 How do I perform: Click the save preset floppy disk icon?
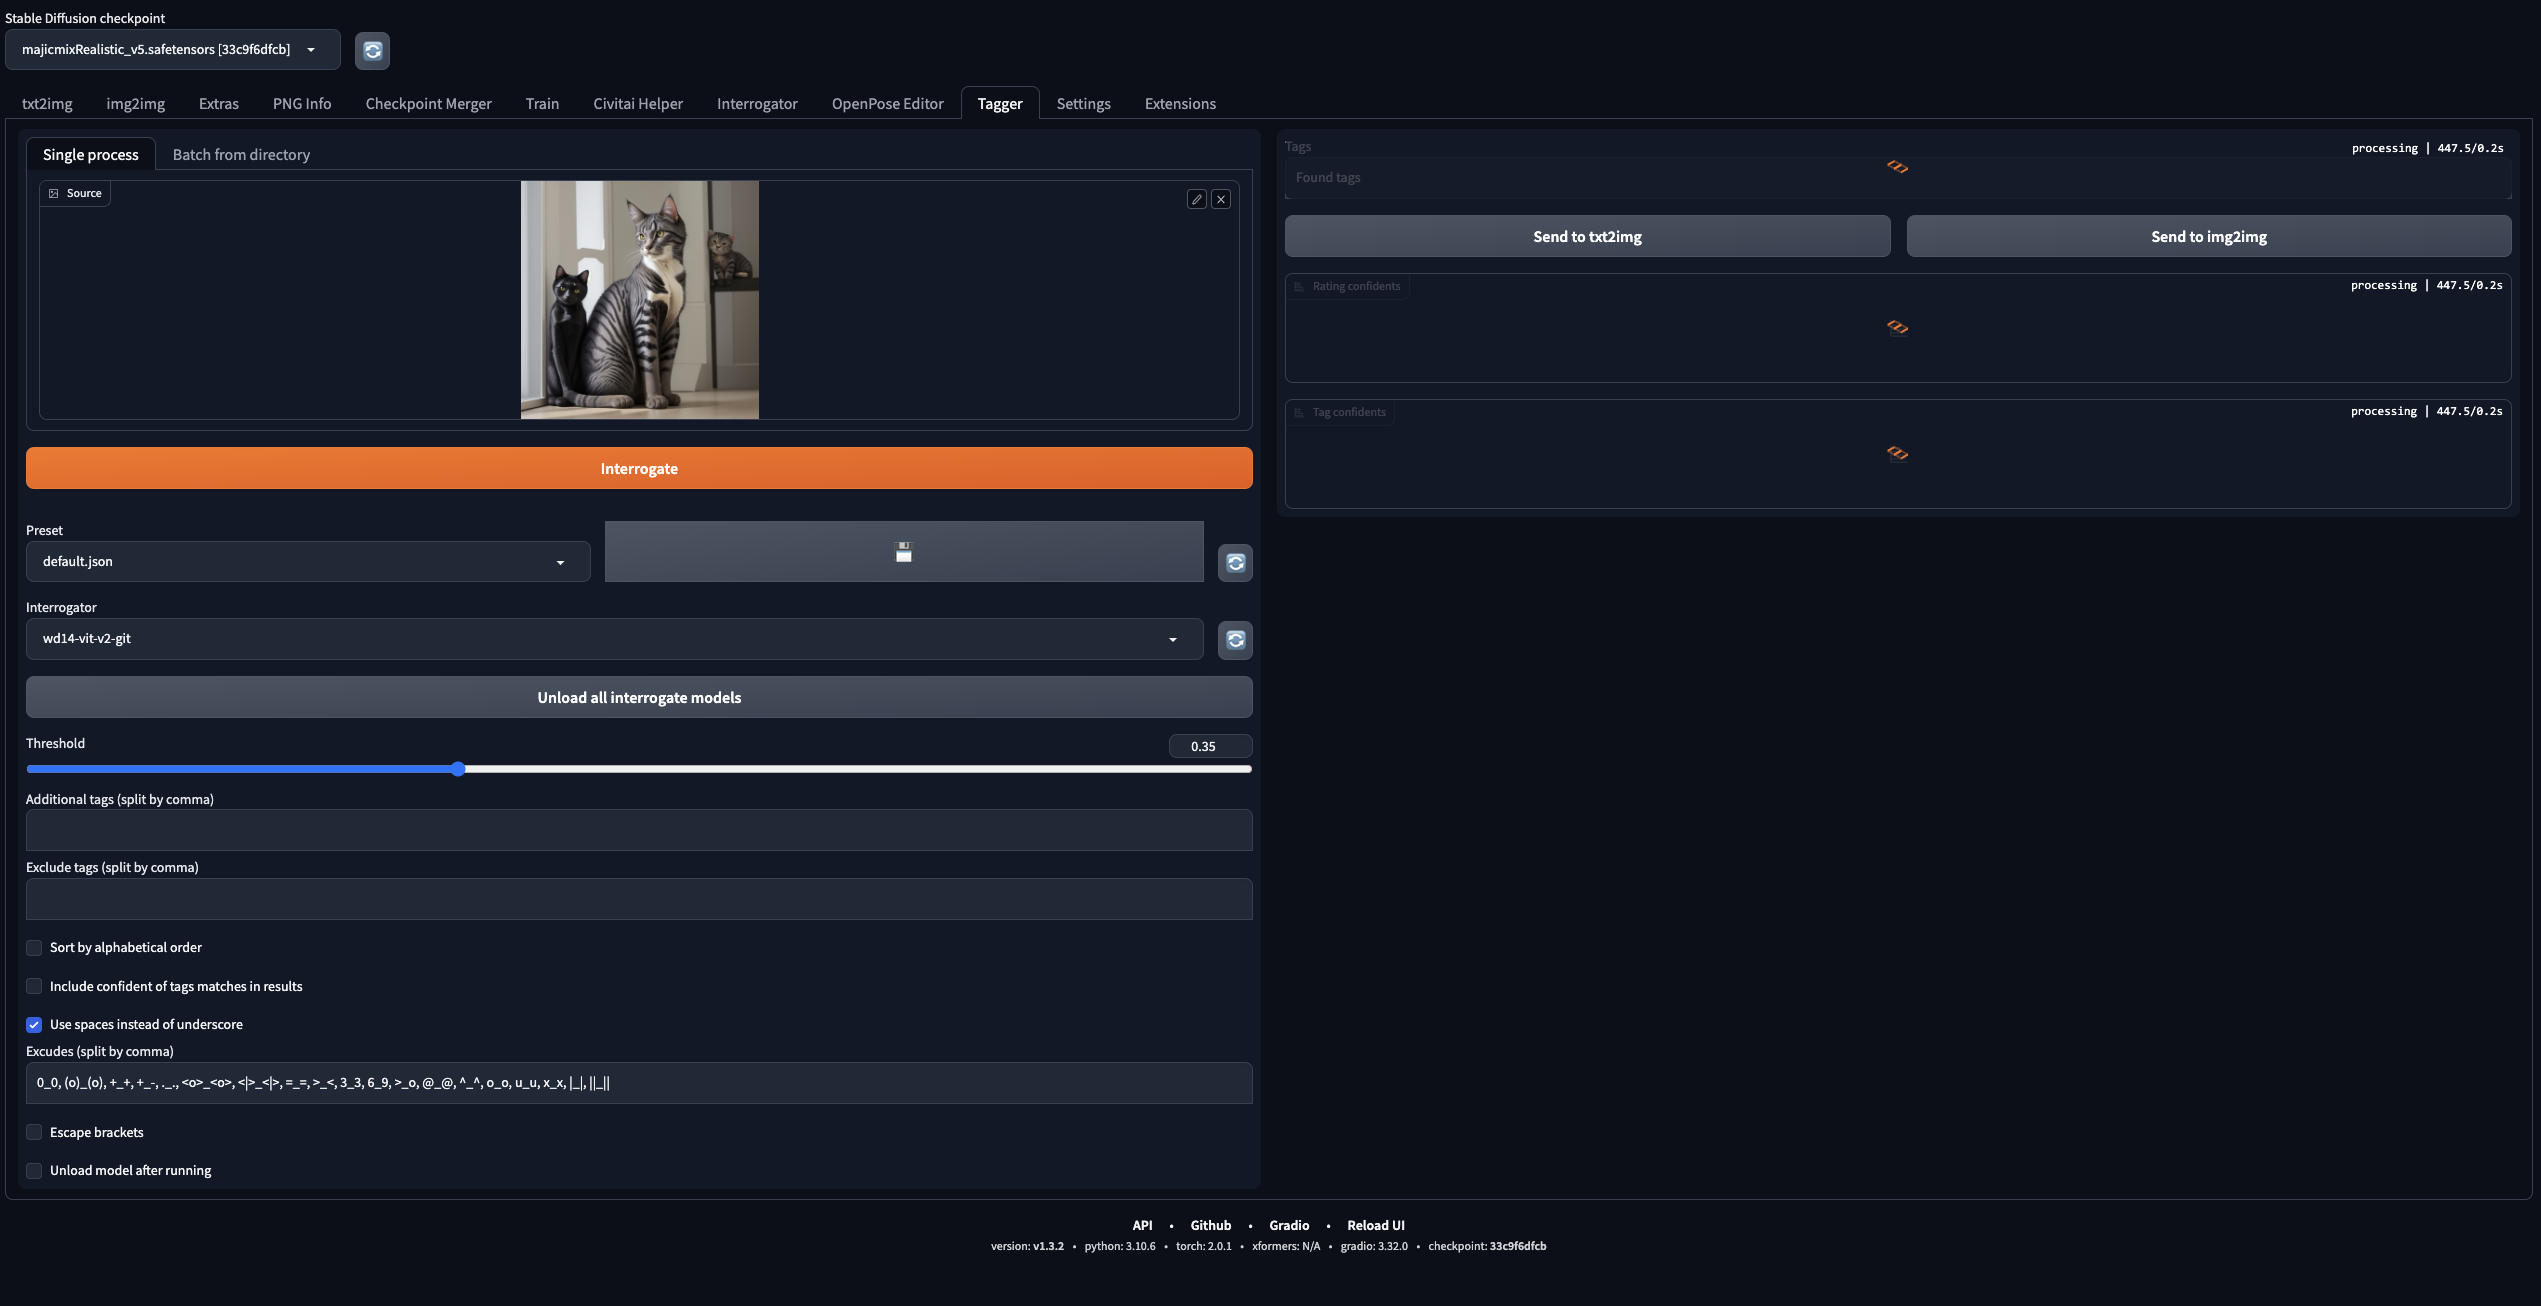click(x=903, y=552)
